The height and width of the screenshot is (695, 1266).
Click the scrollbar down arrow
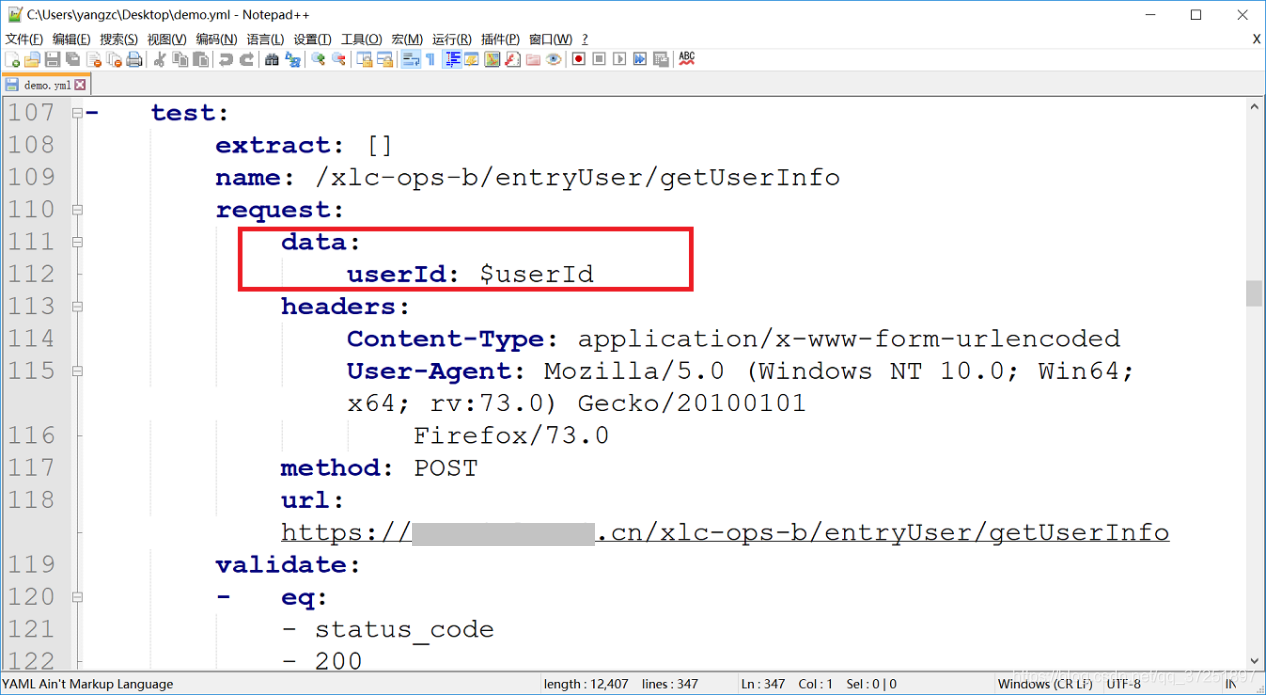(1254, 661)
